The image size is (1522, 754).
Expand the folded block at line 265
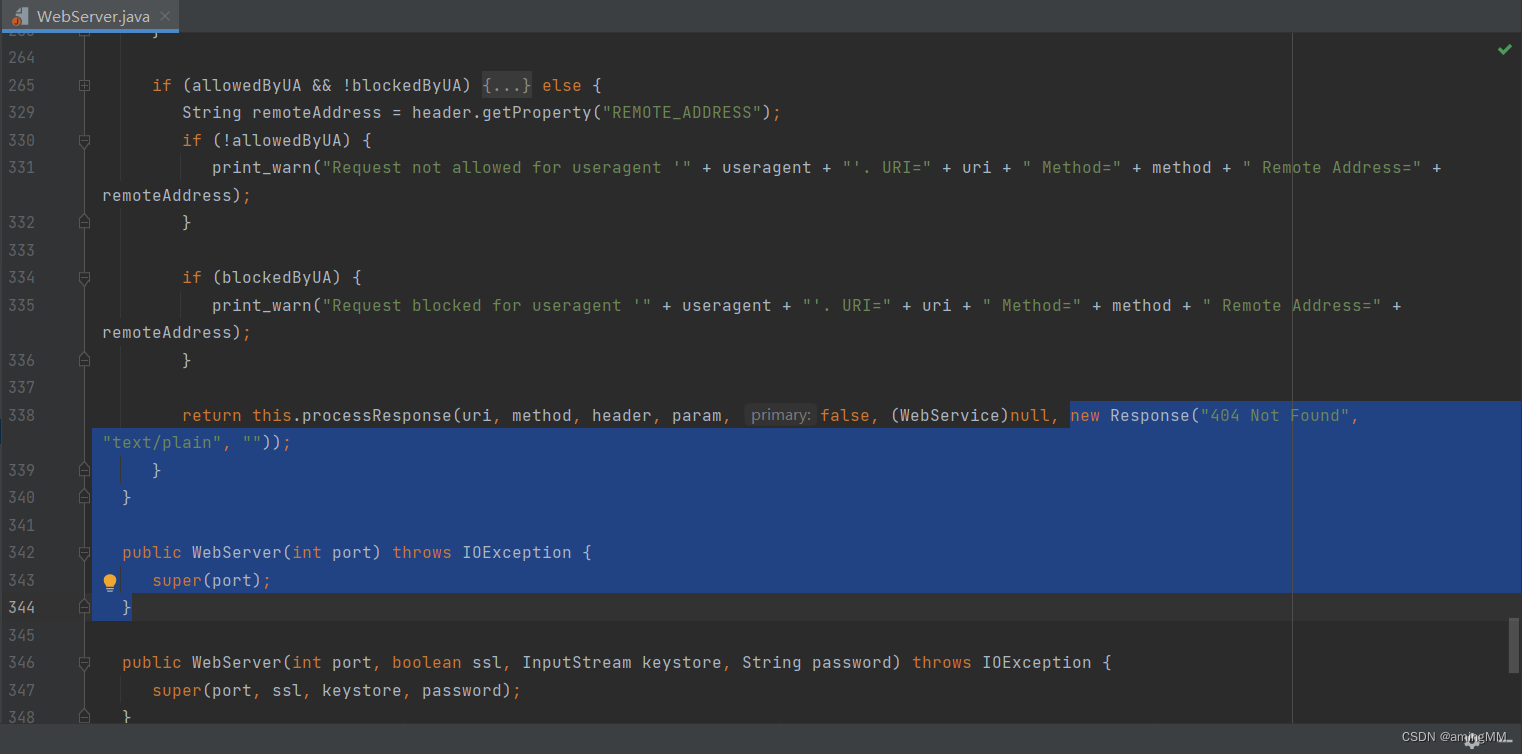coord(84,85)
